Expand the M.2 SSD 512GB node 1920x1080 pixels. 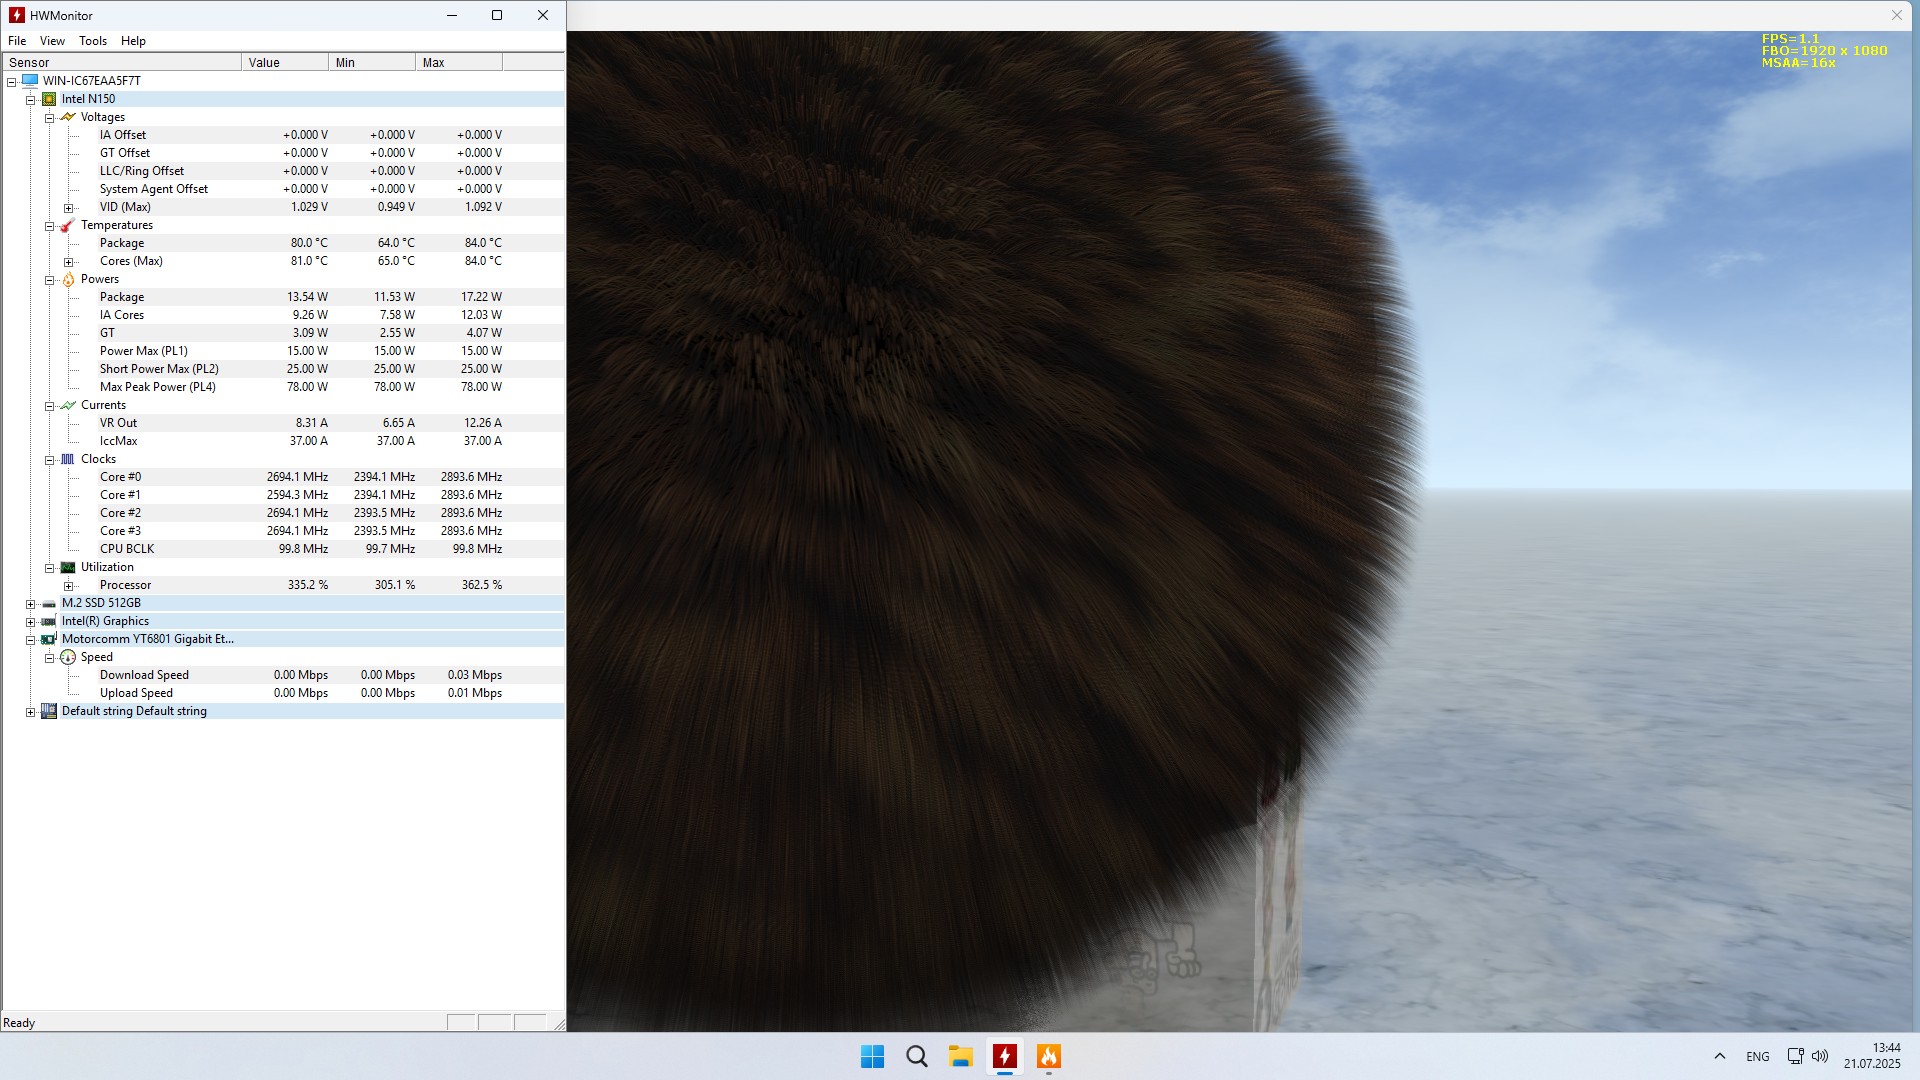pyautogui.click(x=31, y=604)
